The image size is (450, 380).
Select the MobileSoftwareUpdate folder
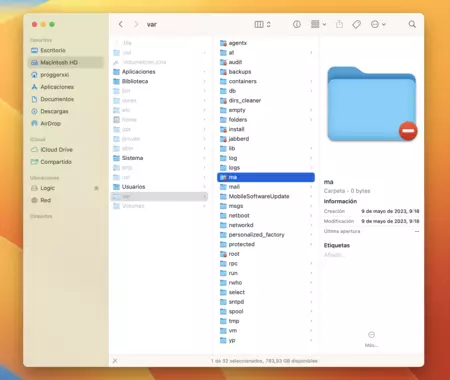coord(266,196)
